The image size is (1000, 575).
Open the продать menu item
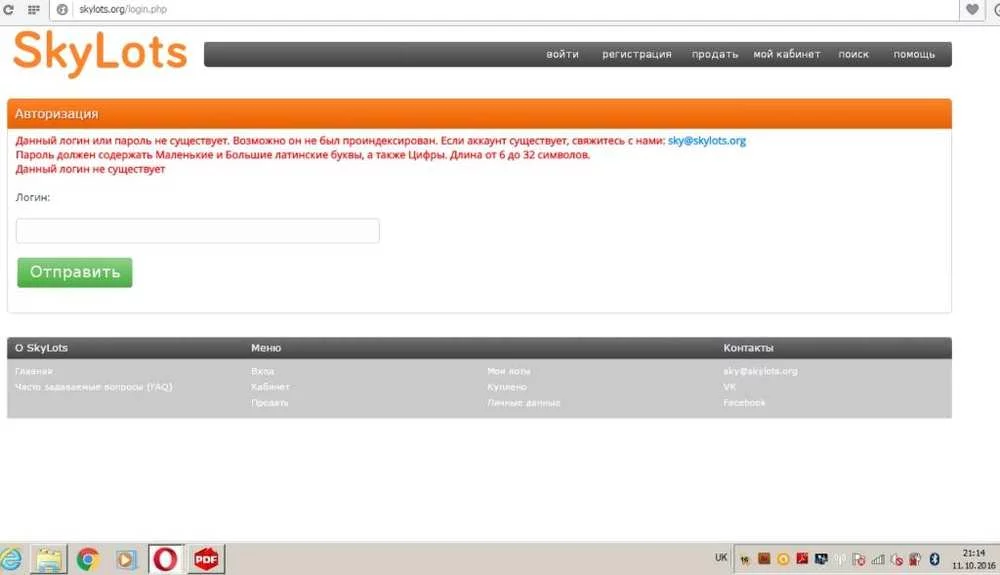(715, 54)
